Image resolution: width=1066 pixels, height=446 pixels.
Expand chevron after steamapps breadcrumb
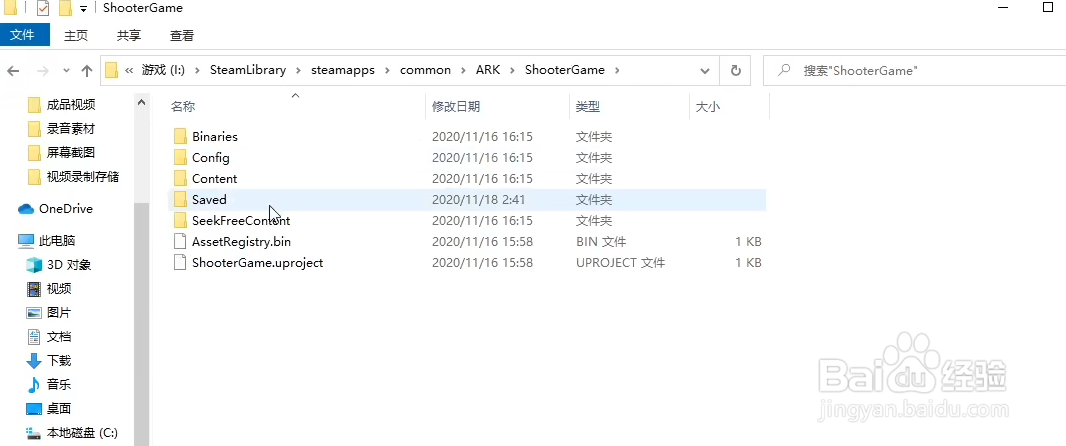pos(388,70)
